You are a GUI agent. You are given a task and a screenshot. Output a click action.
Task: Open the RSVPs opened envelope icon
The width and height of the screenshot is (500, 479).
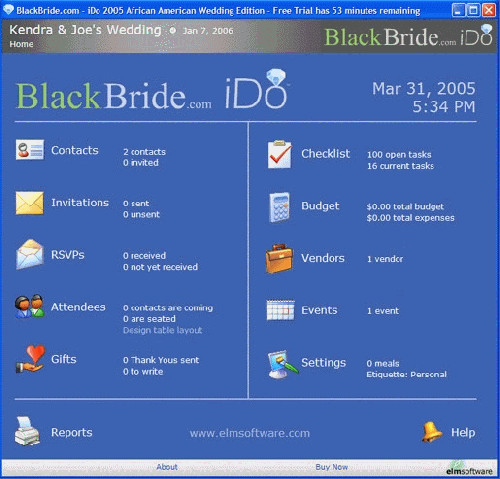pyautogui.click(x=30, y=254)
